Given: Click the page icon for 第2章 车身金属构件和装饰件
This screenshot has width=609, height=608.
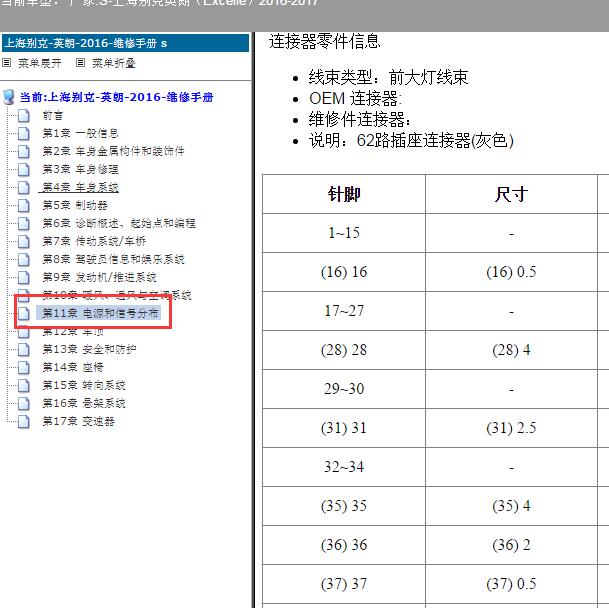Looking at the screenshot, I should 24,151.
